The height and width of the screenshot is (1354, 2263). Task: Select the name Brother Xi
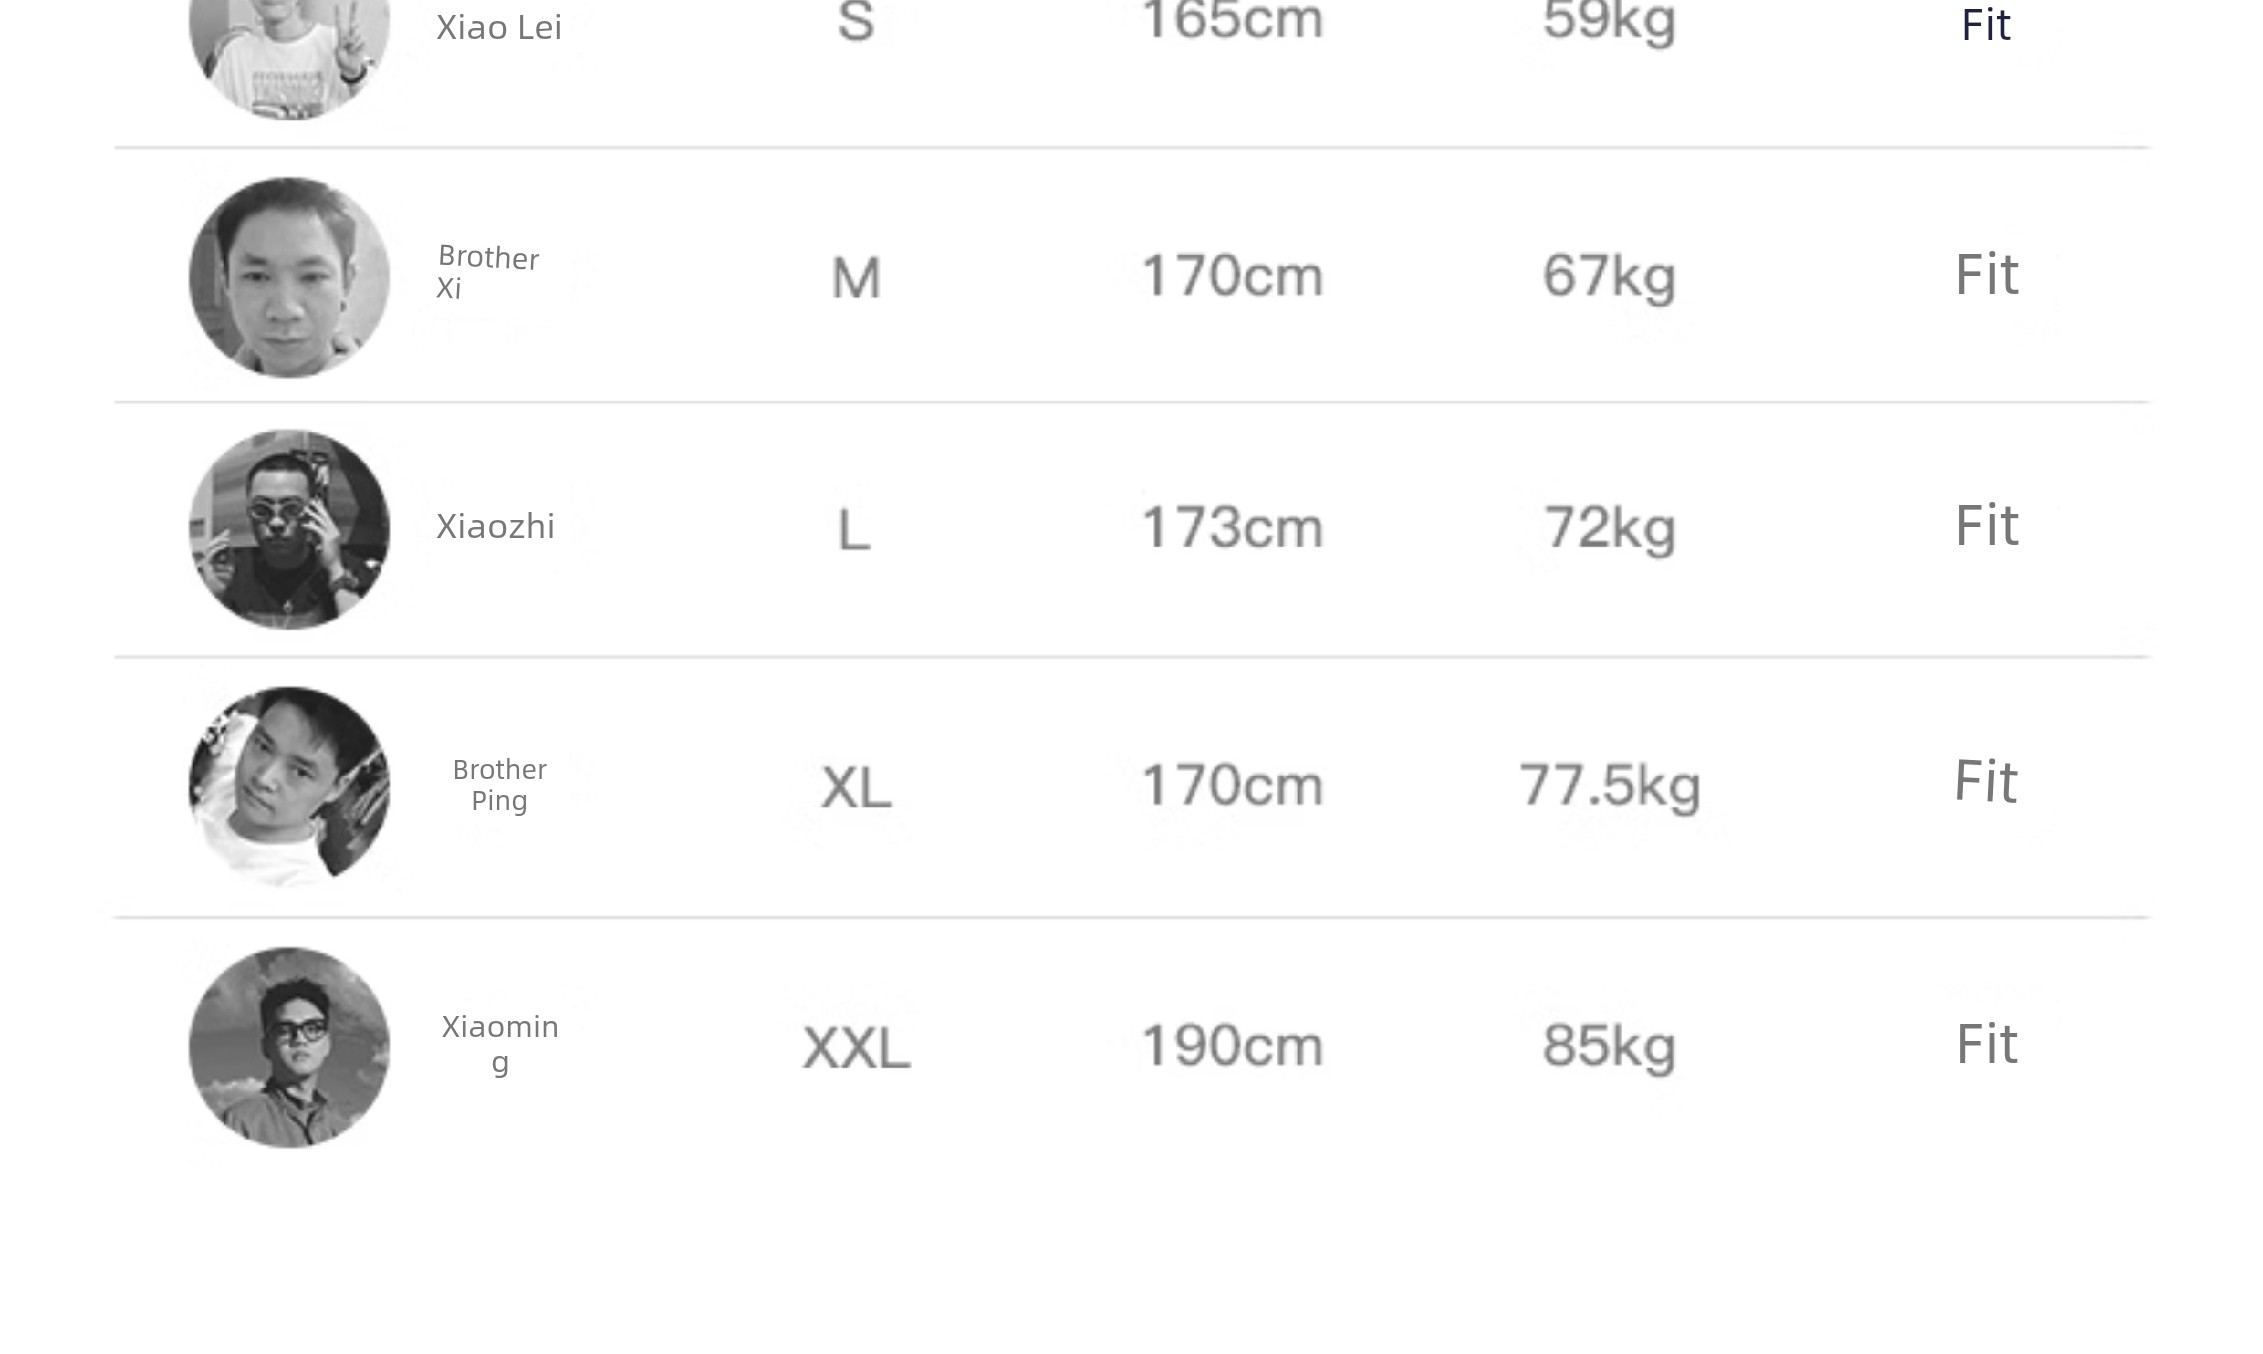coord(487,272)
